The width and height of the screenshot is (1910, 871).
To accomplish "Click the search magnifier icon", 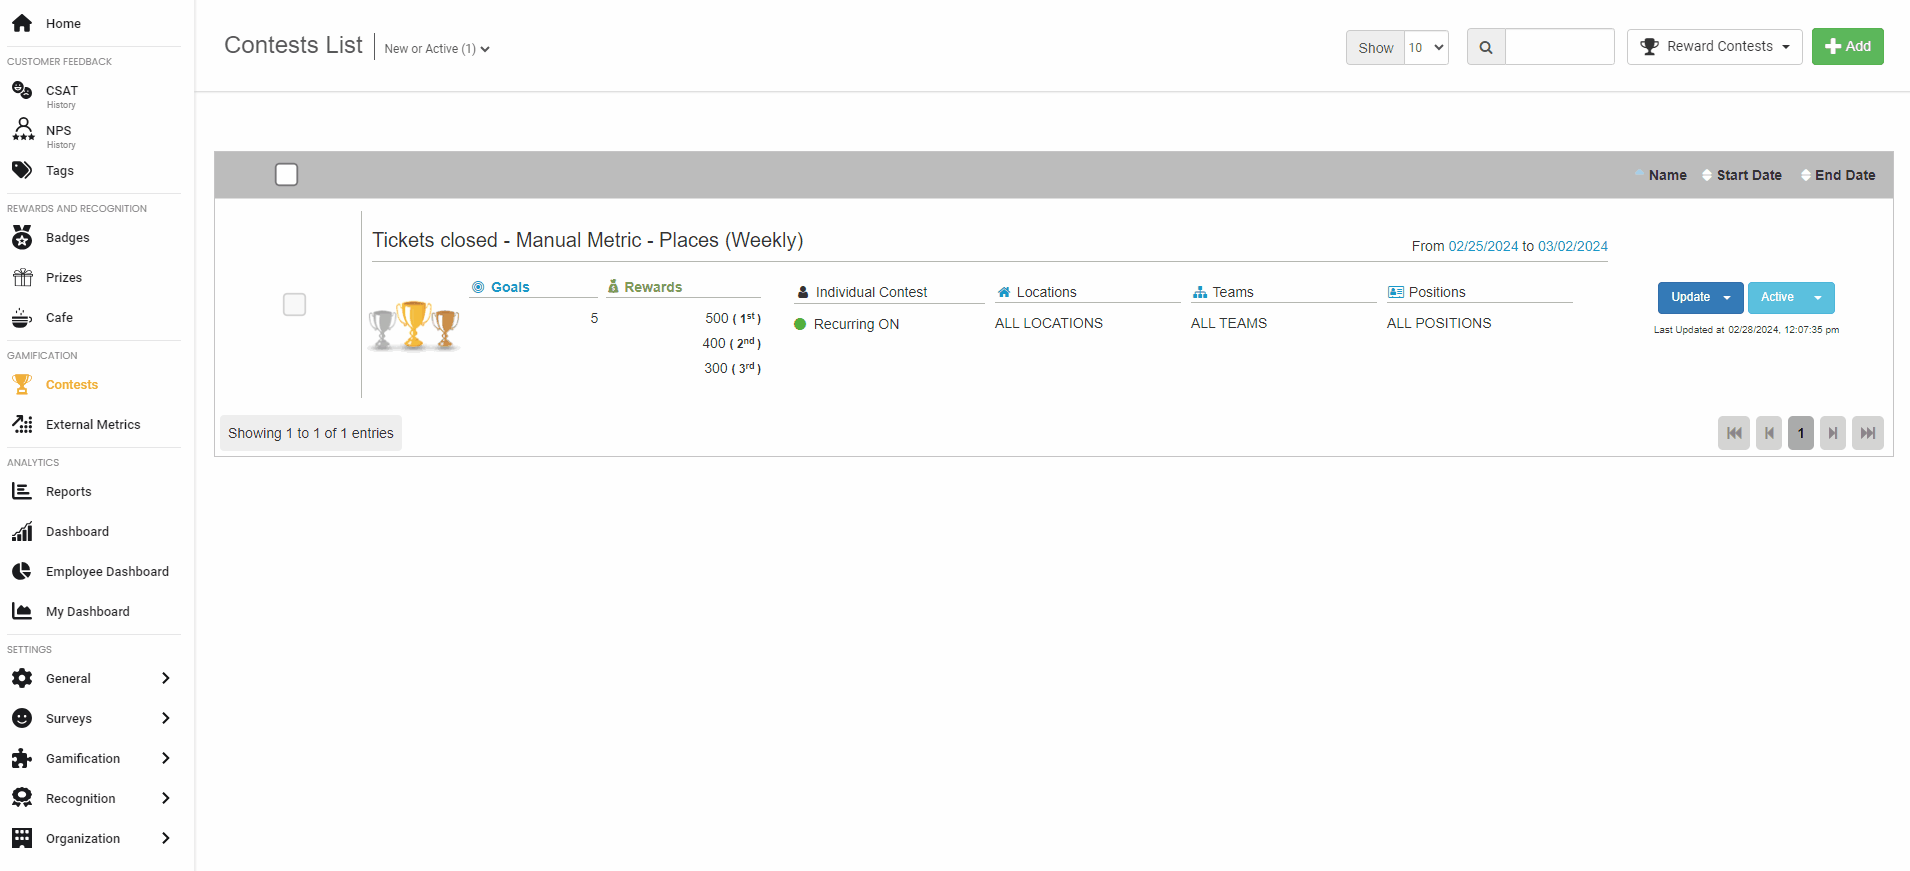I will click(x=1486, y=47).
